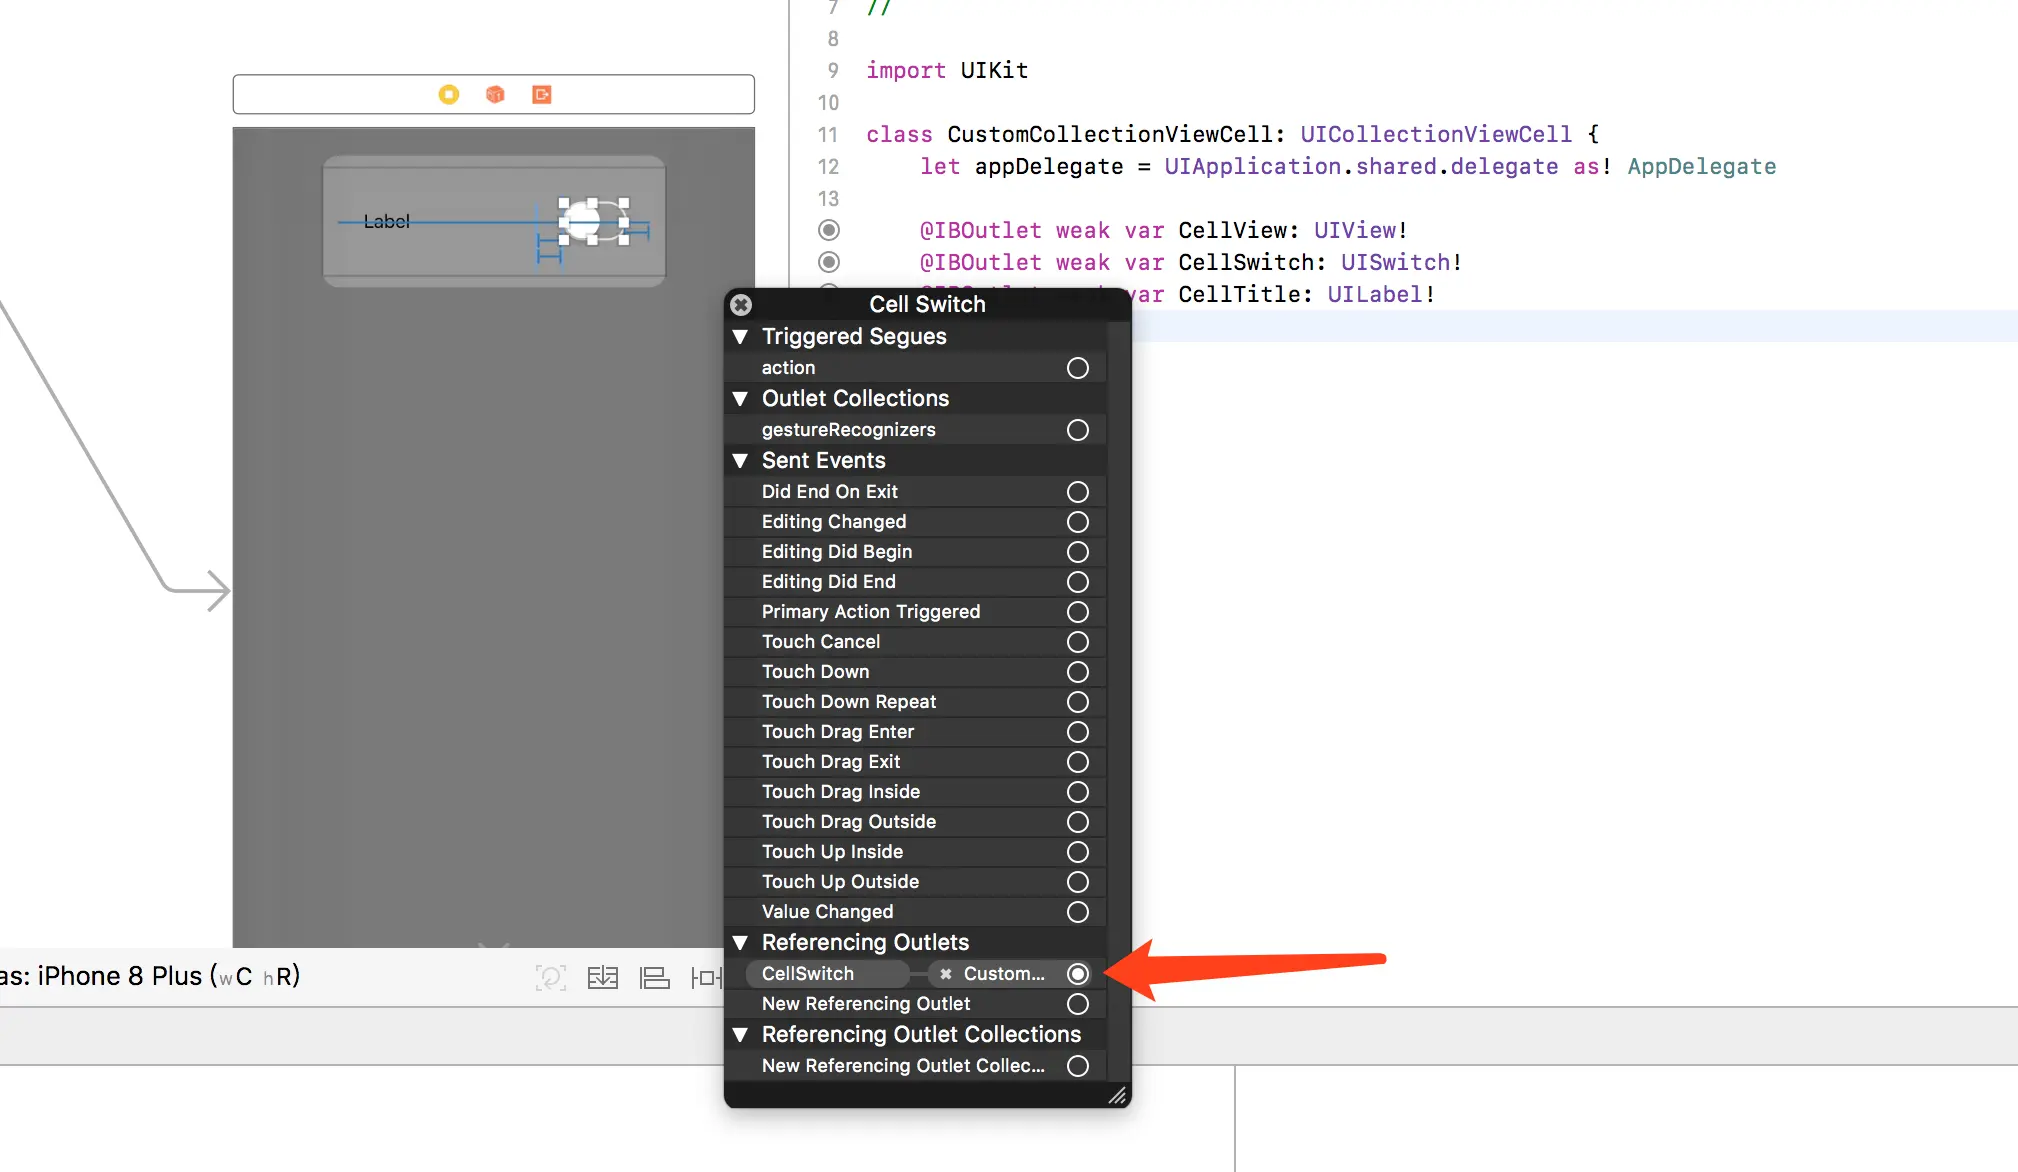This screenshot has width=2018, height=1172.
Task: Open the Align constraints icon
Action: click(654, 977)
